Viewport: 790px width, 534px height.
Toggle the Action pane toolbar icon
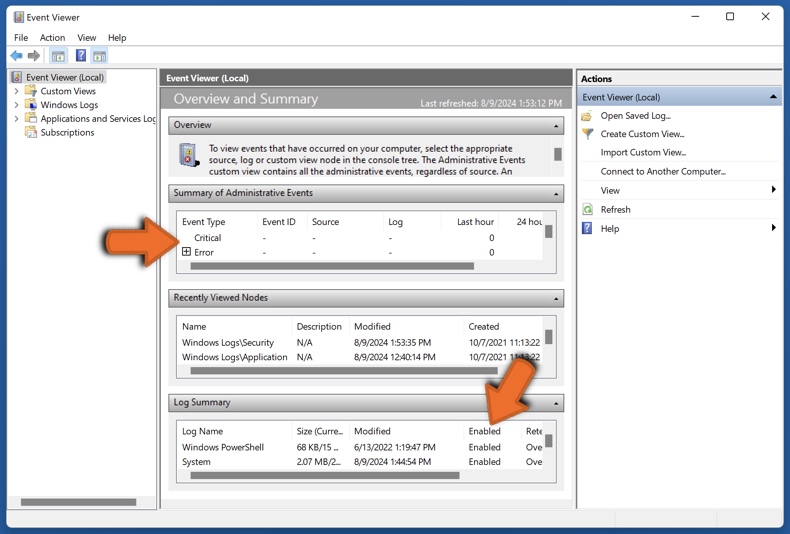tap(100, 56)
